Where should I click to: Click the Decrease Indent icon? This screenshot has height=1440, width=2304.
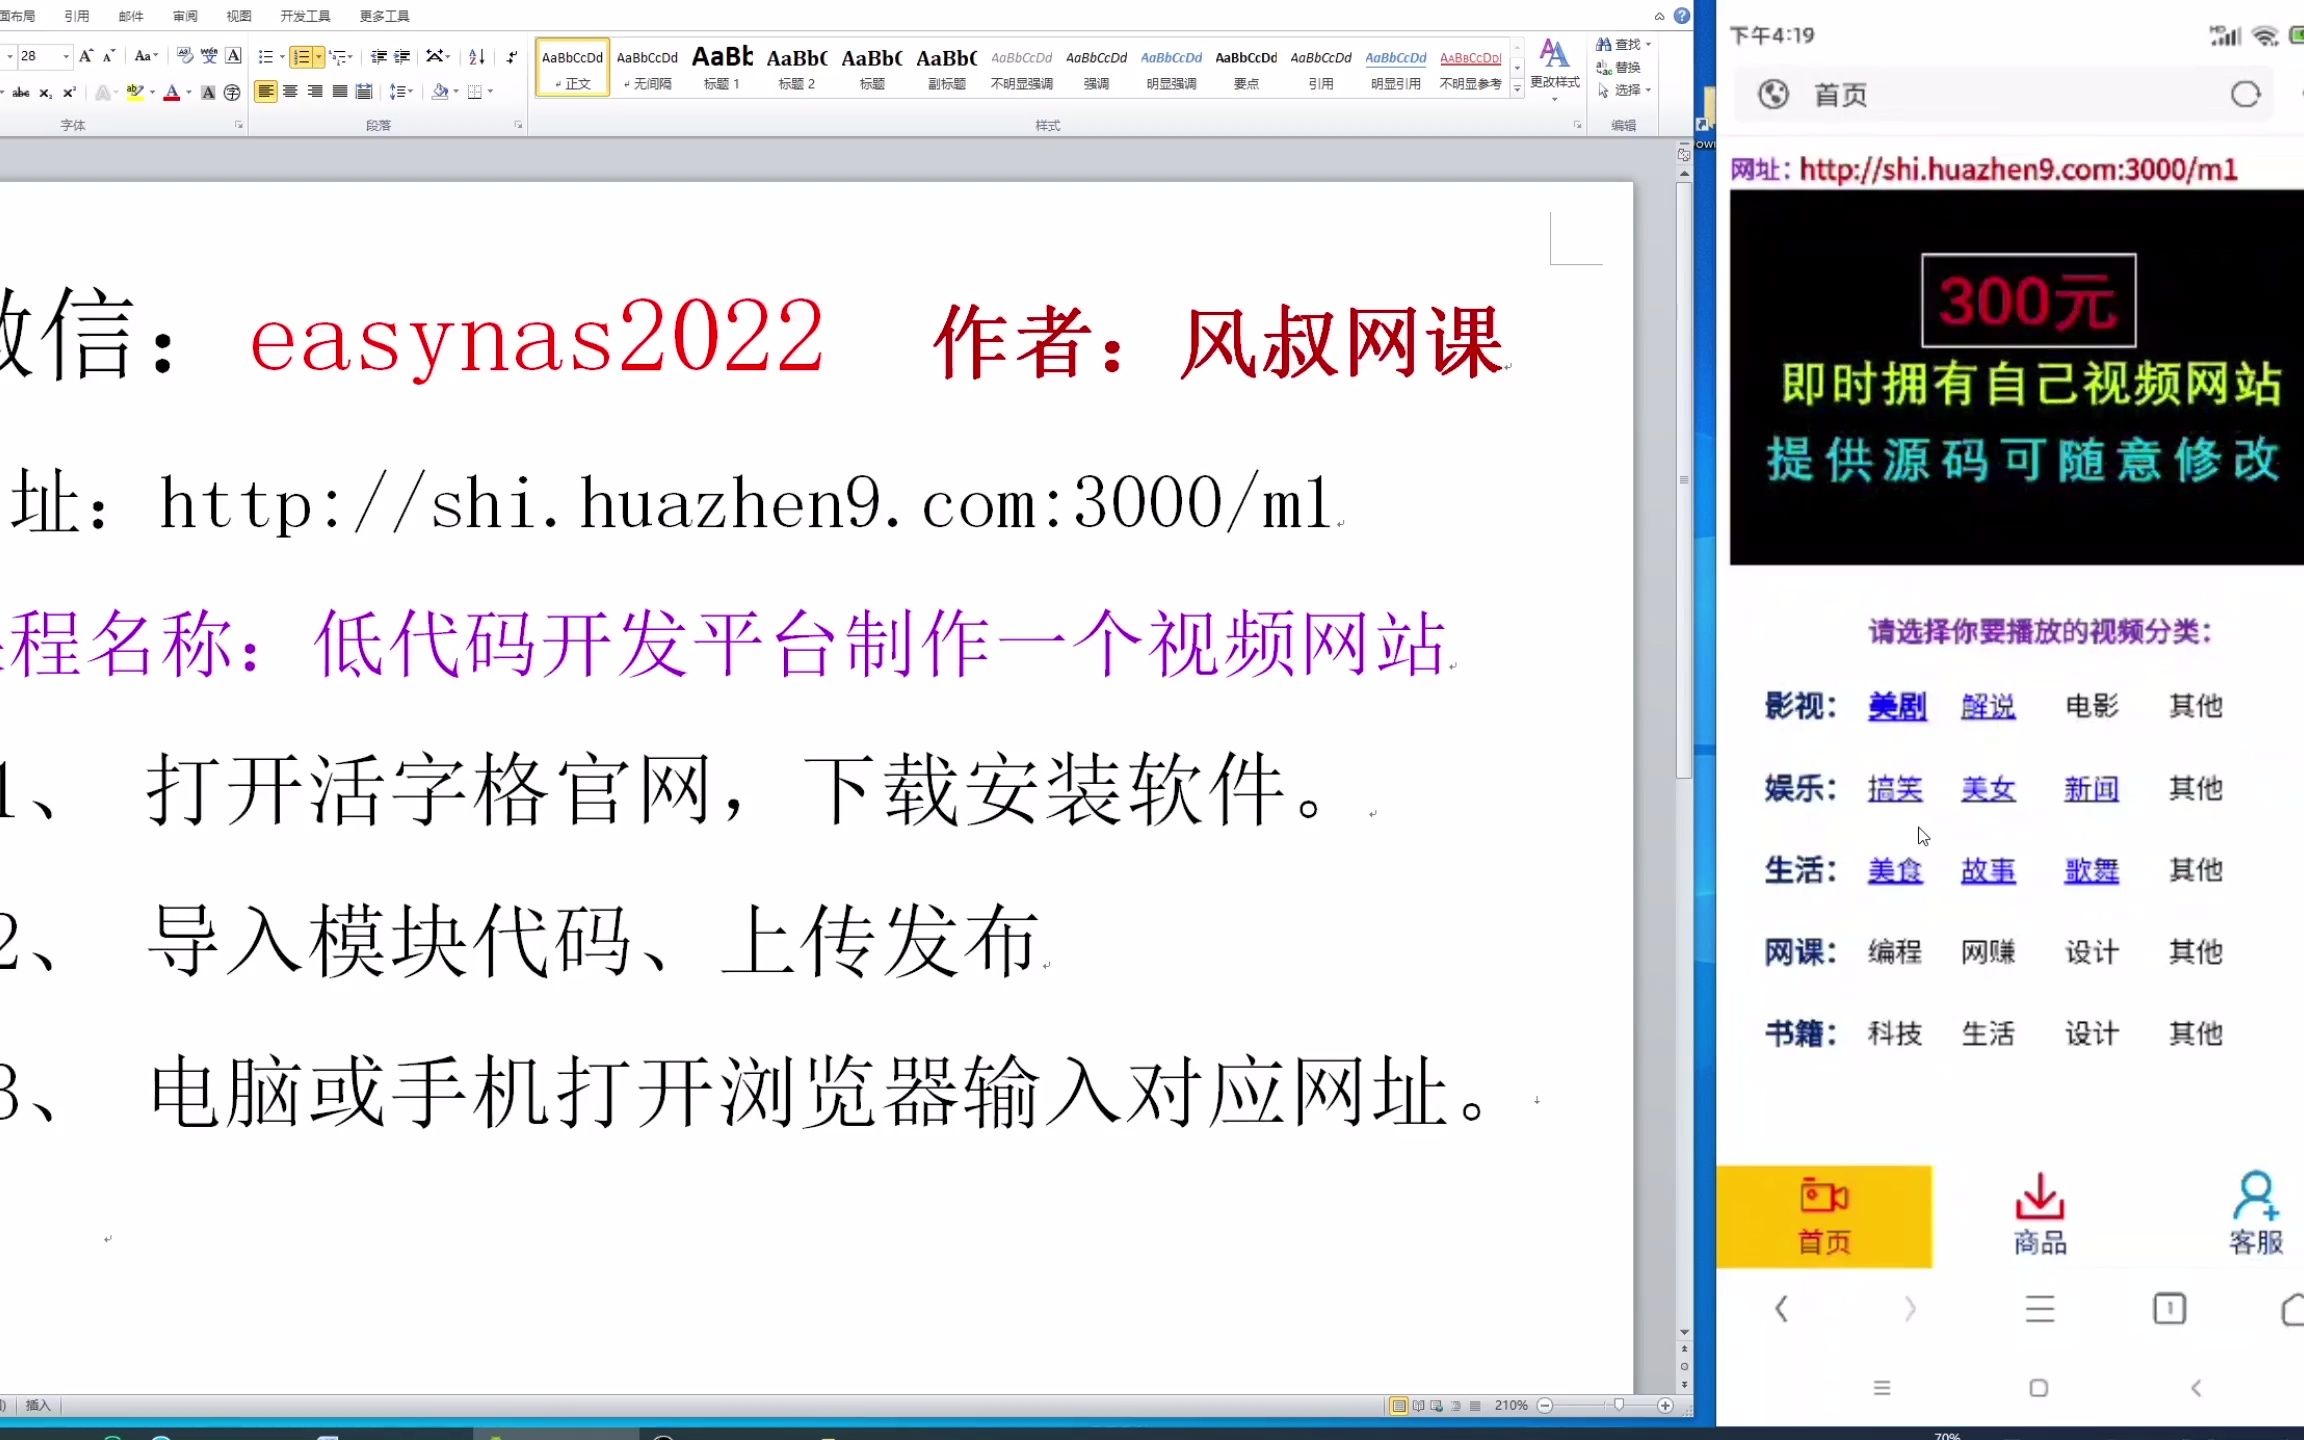click(x=378, y=57)
